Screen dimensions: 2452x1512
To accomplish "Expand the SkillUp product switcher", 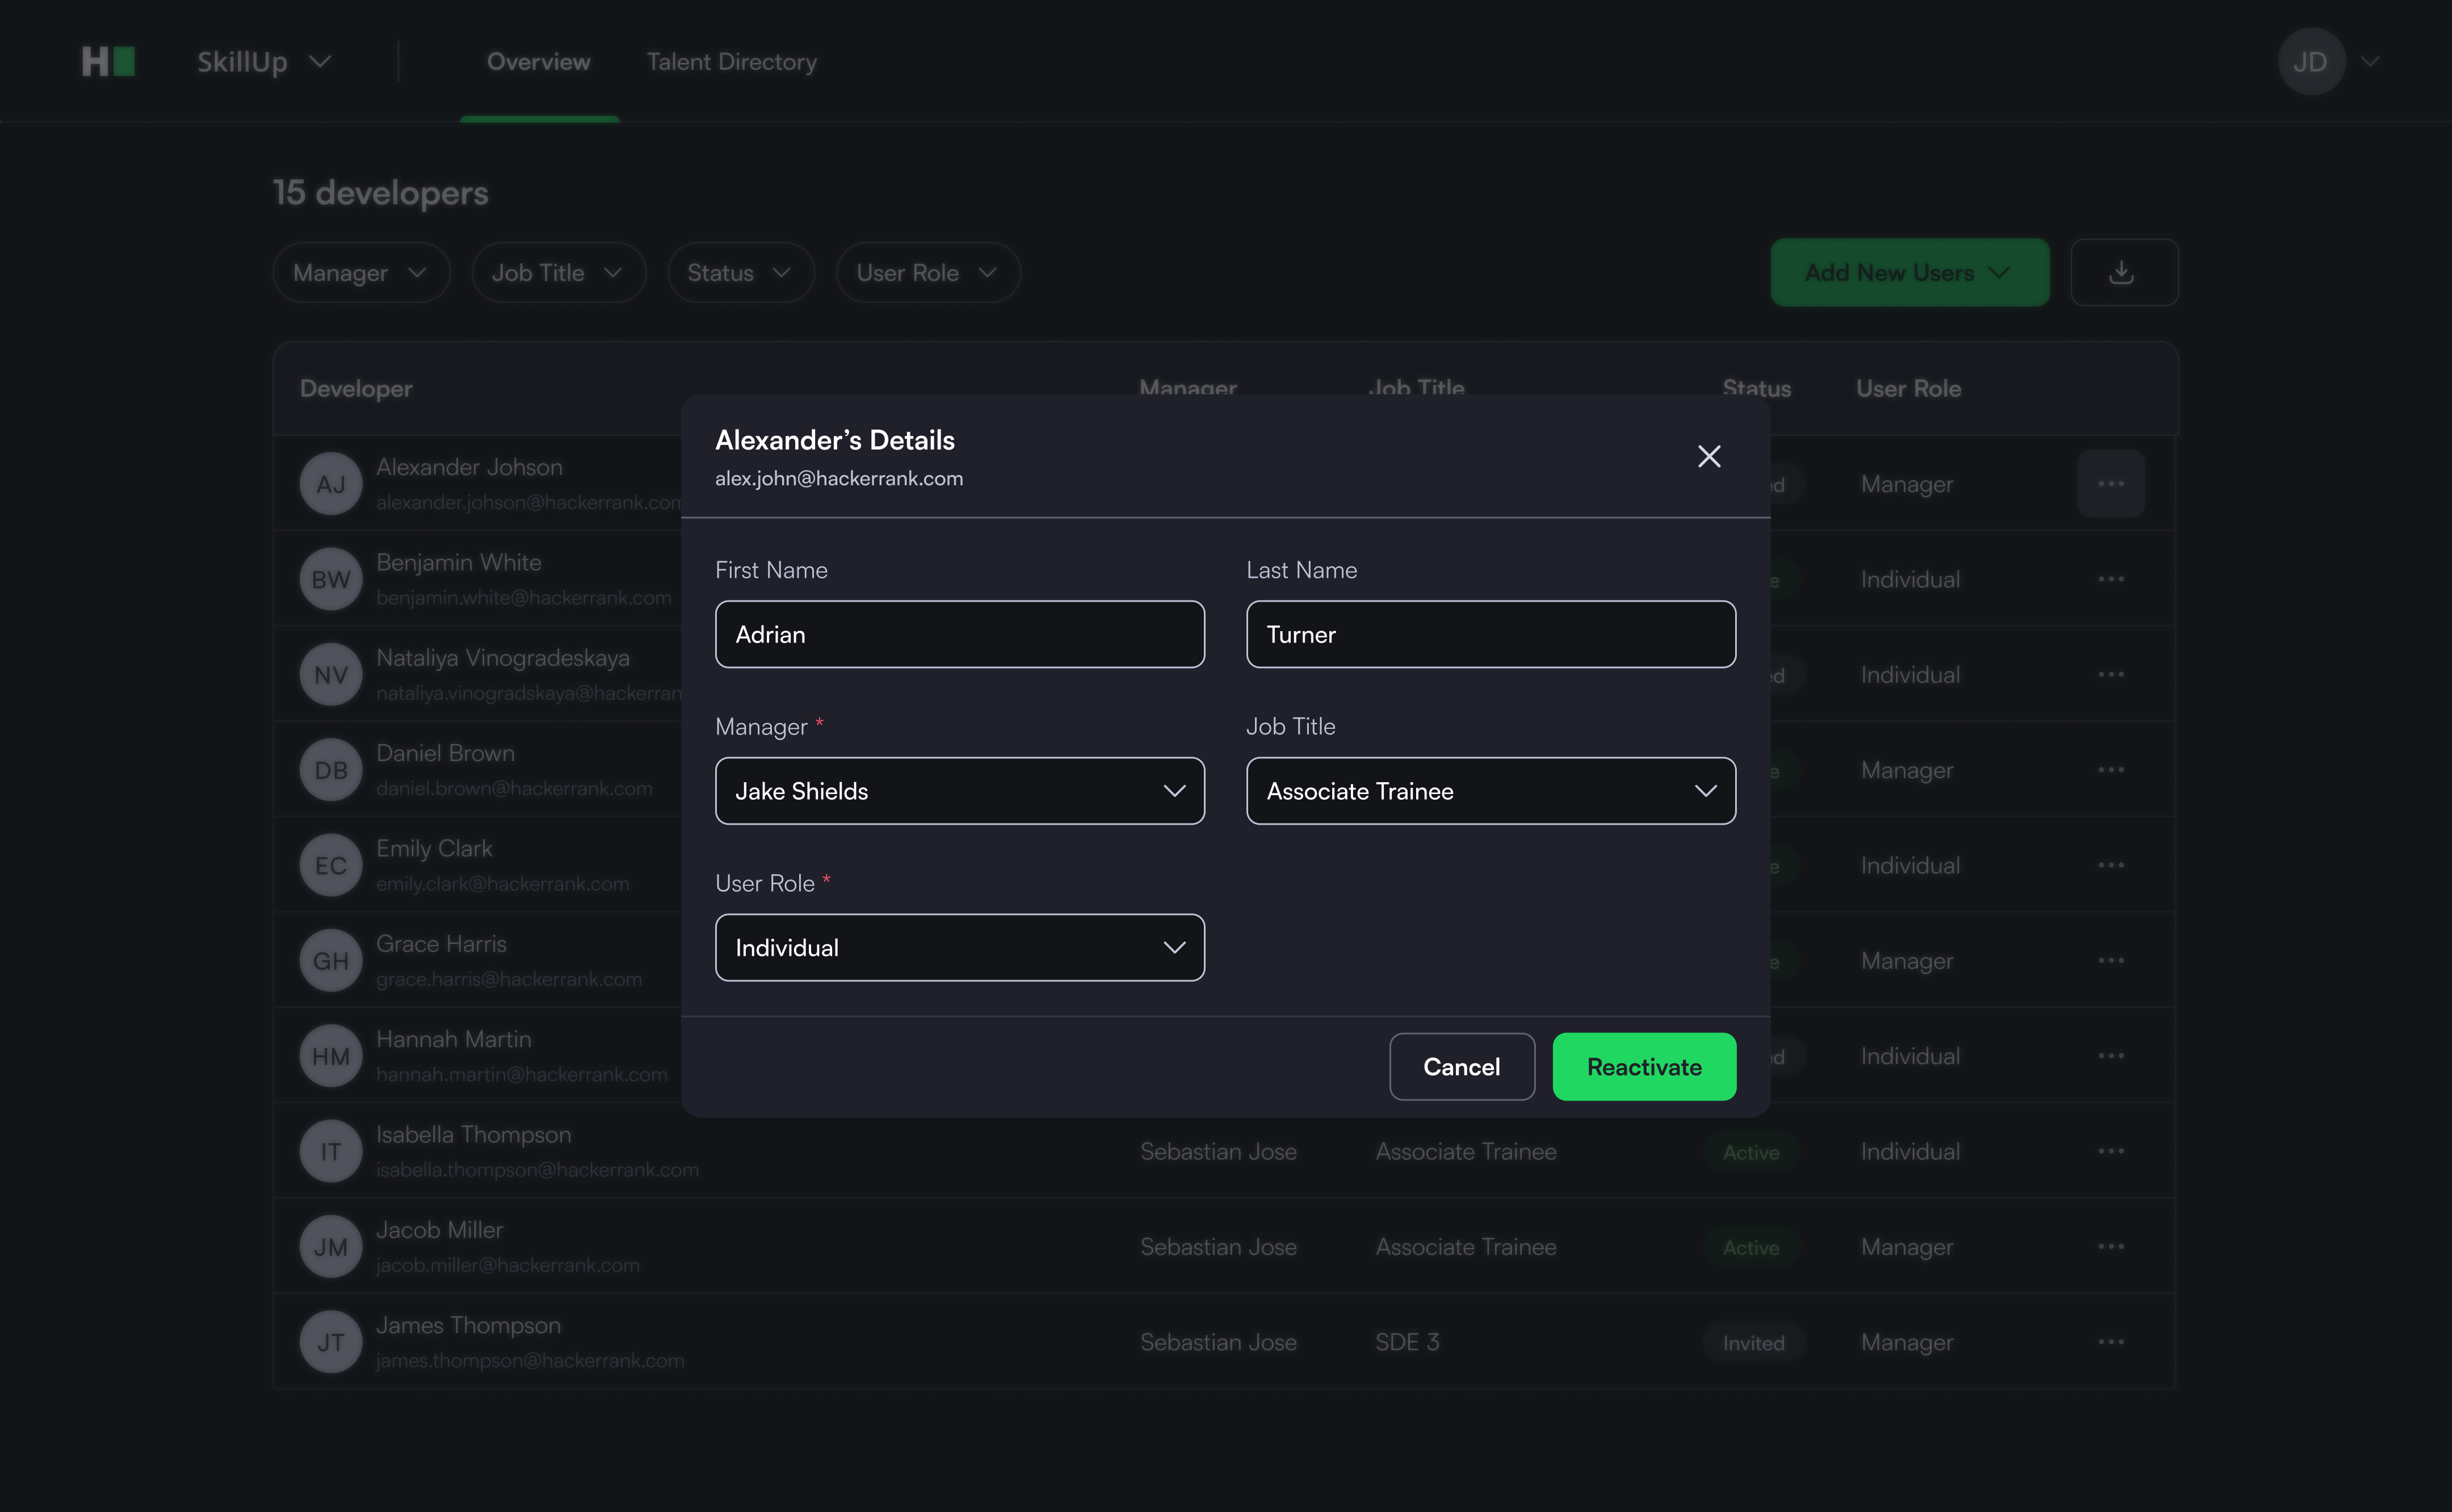I will pos(264,62).
